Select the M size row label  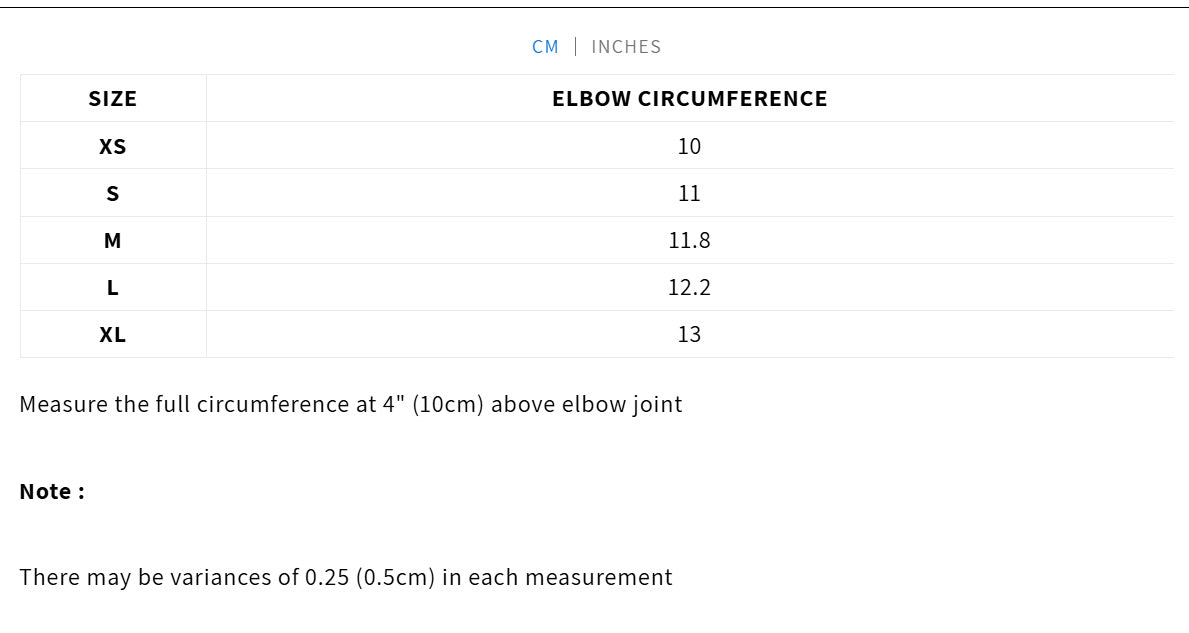[113, 240]
